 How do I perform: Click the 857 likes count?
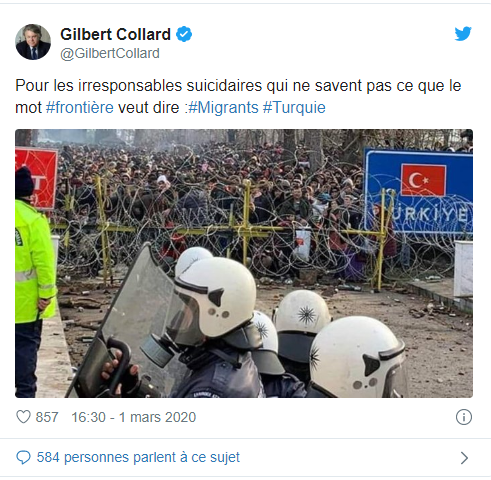pyautogui.click(x=47, y=417)
